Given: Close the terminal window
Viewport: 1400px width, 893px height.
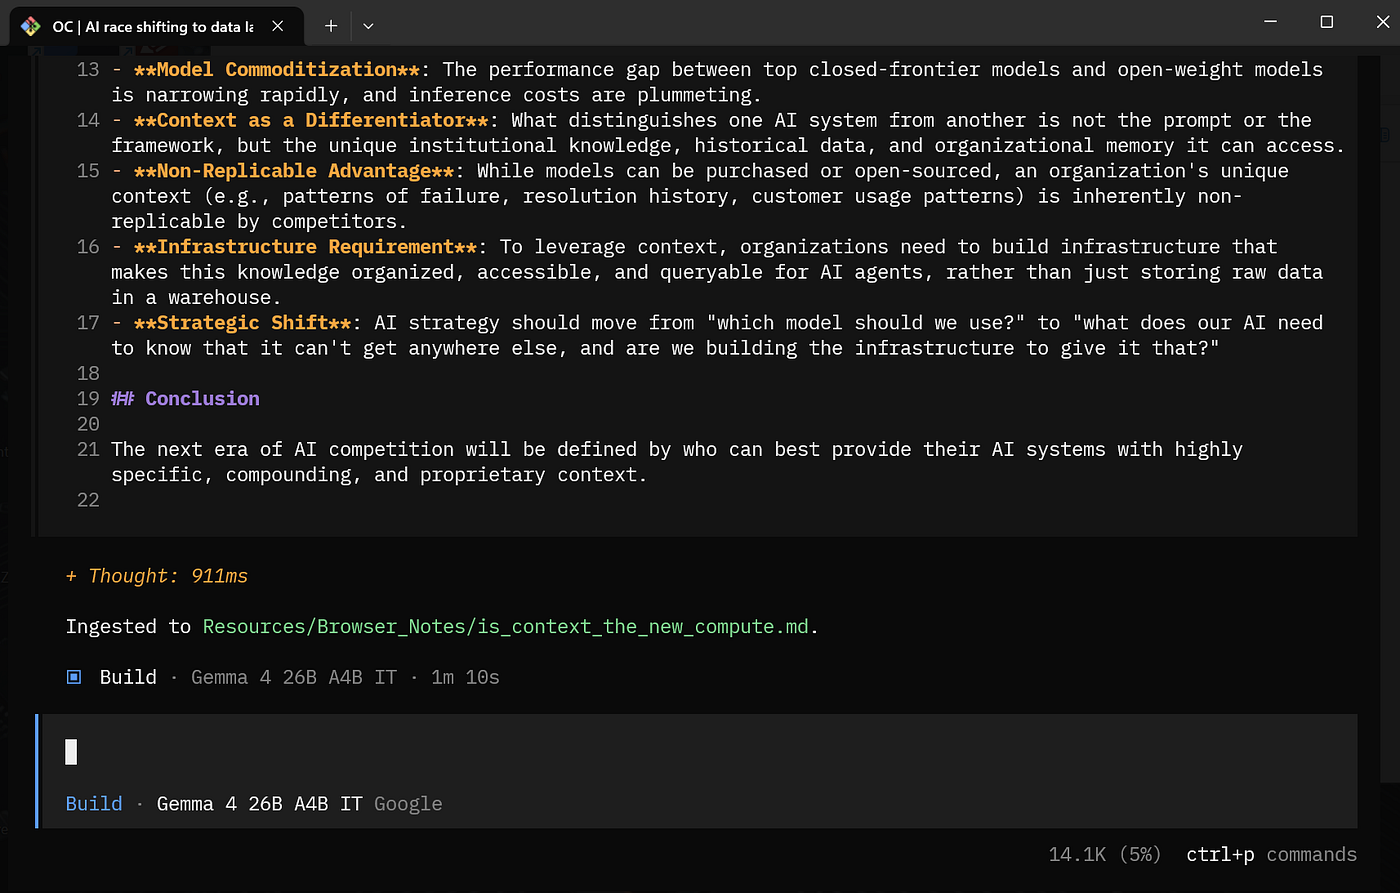Looking at the screenshot, I should pyautogui.click(x=1382, y=22).
